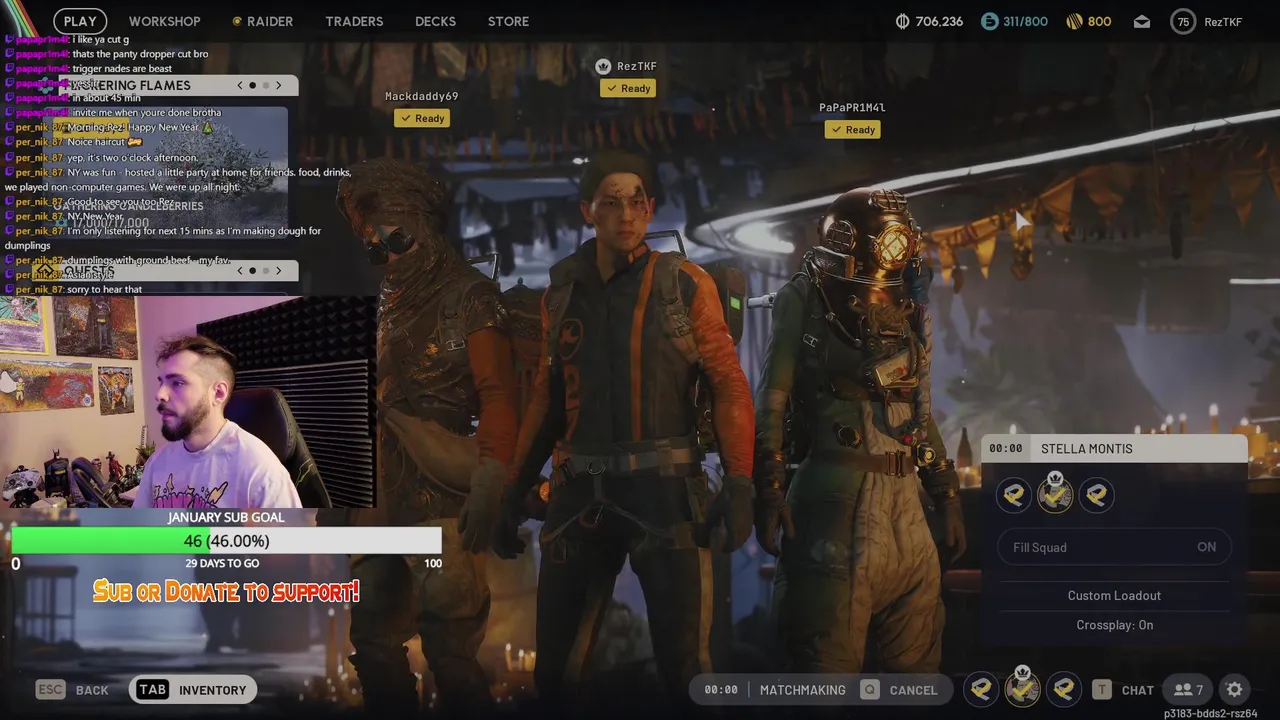Click the ESC key icon
Viewport: 1280px width, 720px height.
pos(50,689)
